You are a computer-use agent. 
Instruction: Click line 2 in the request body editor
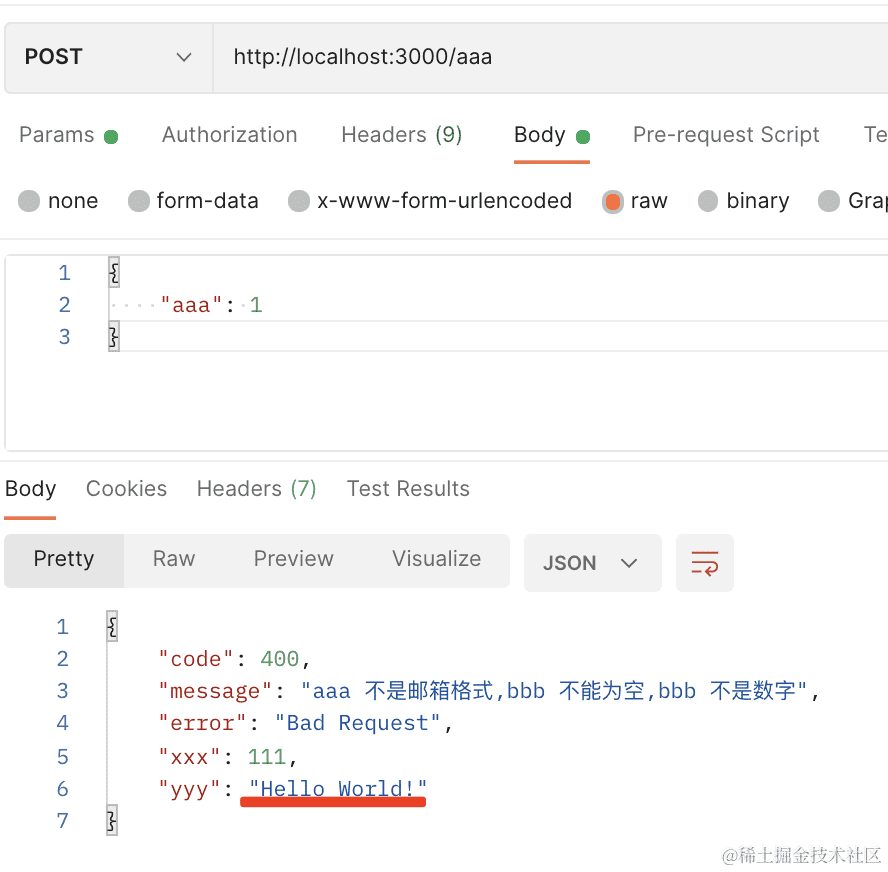coord(400,305)
